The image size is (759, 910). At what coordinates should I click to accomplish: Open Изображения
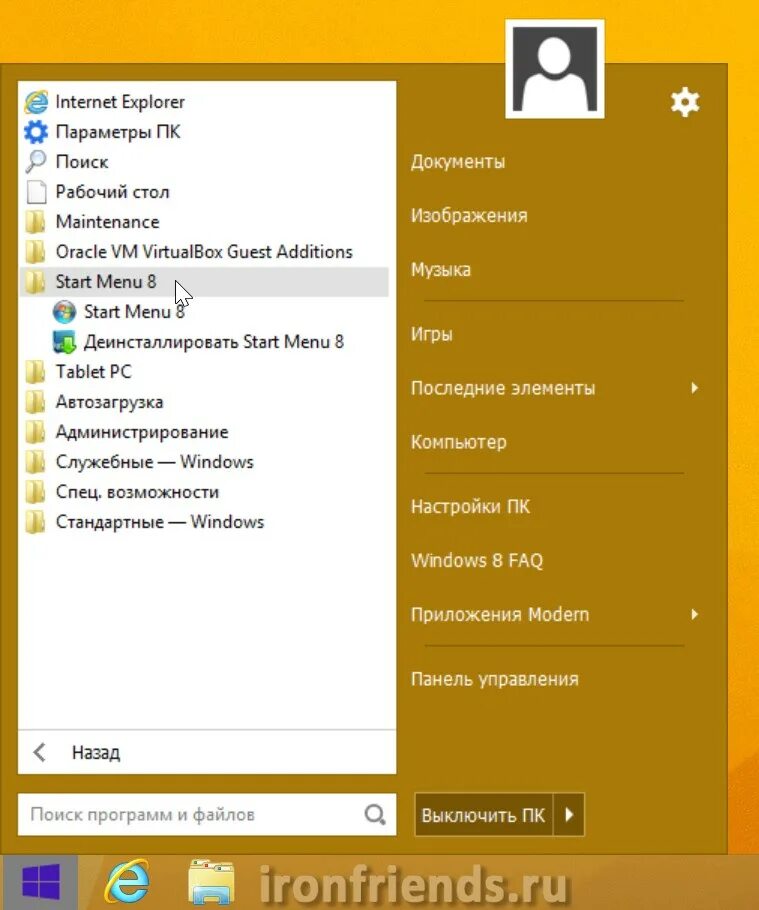[x=469, y=216]
